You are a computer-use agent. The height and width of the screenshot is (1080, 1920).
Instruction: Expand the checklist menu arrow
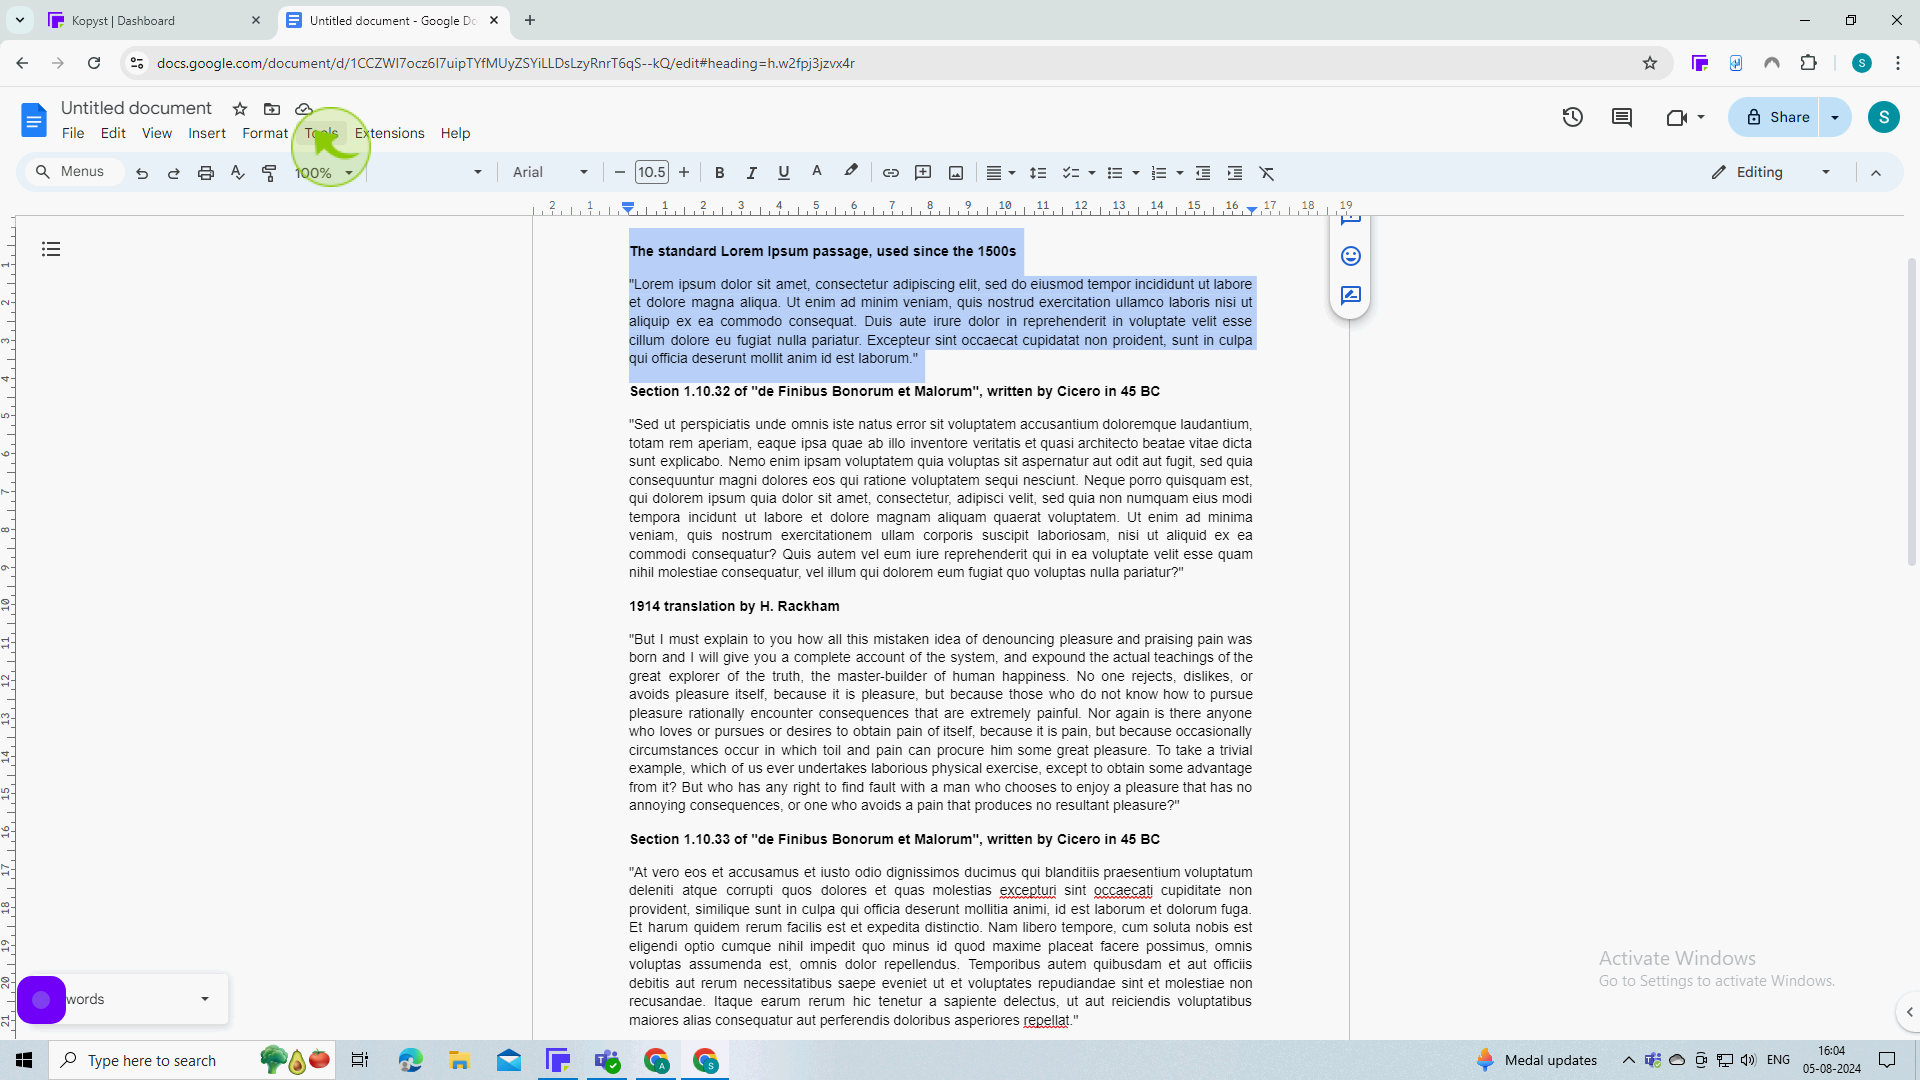pos(1091,173)
